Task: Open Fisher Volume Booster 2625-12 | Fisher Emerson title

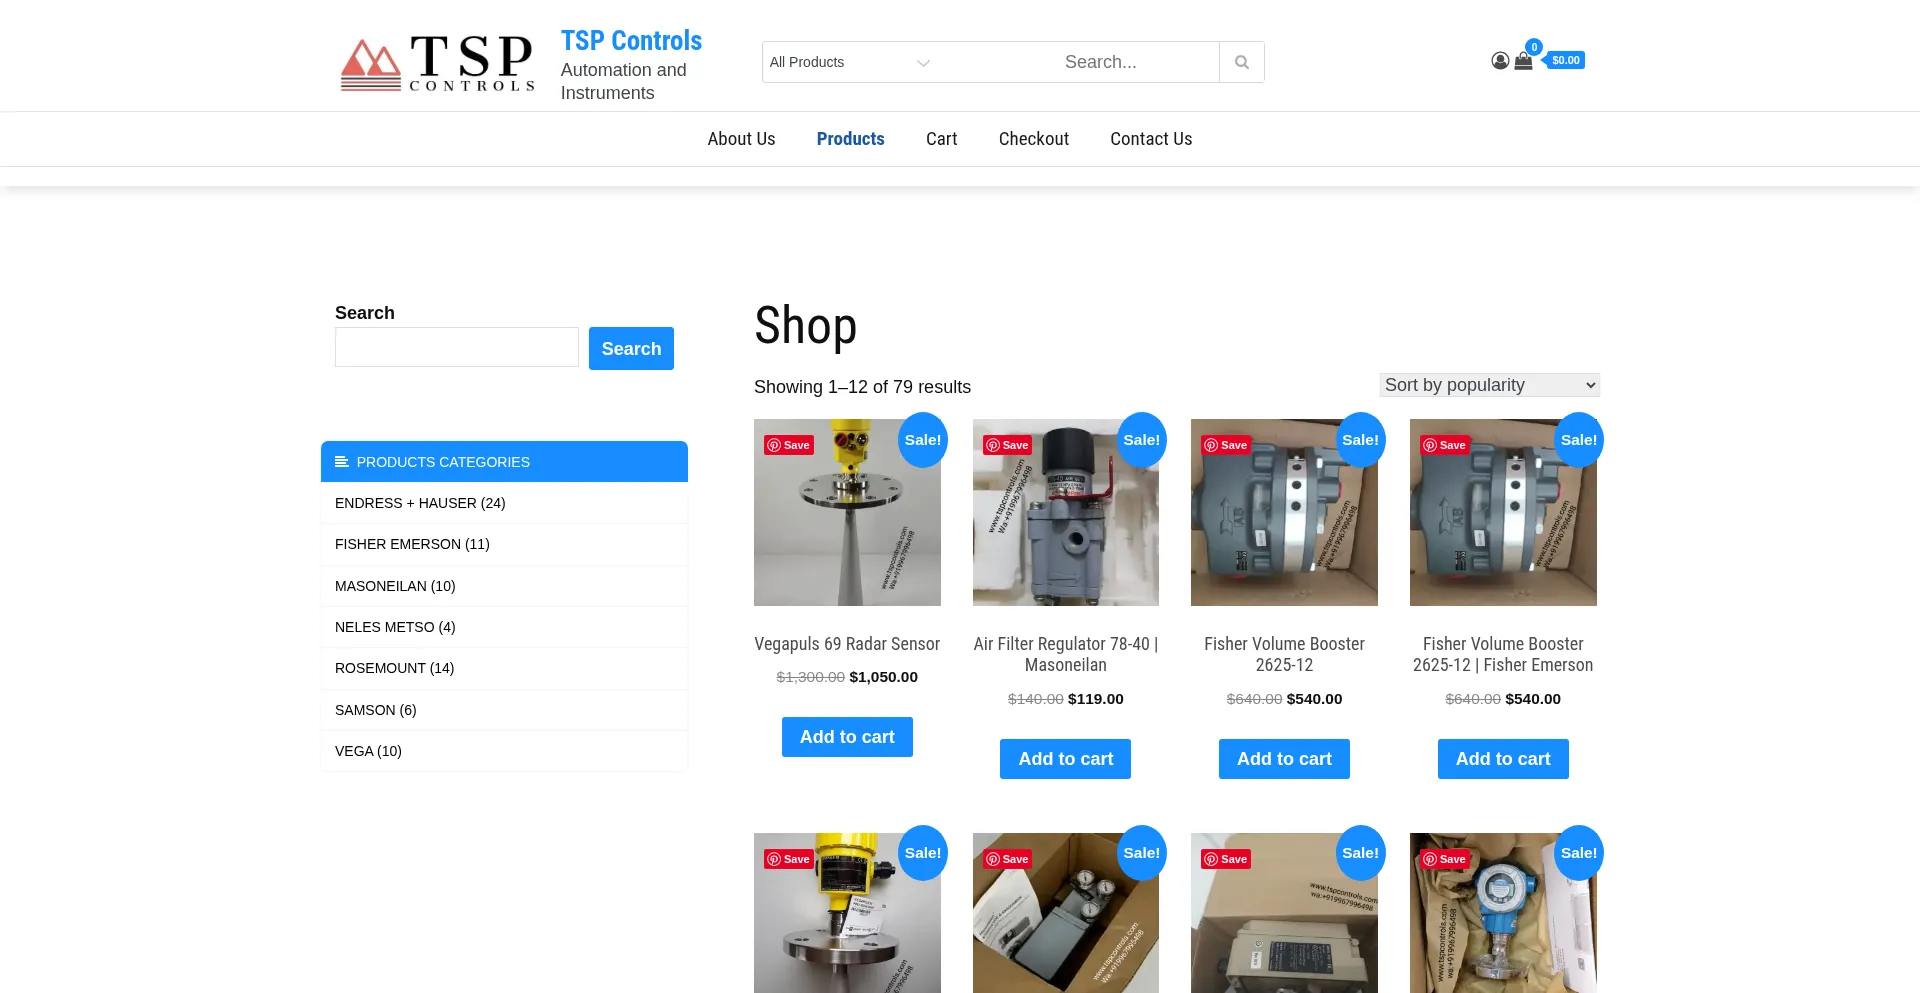Action: pos(1503,655)
